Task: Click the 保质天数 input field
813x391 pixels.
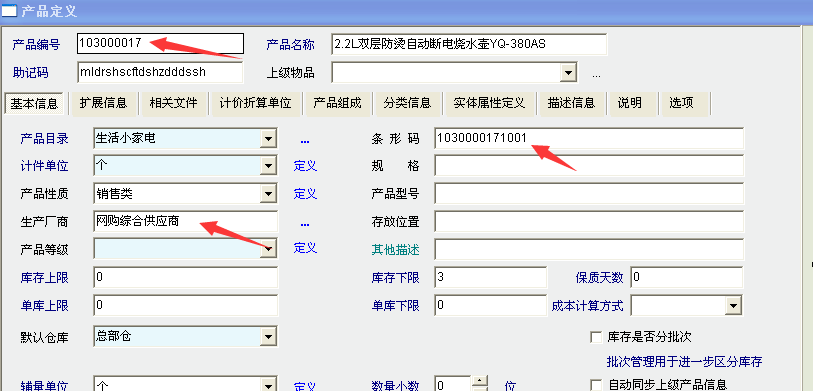Action: pos(687,277)
